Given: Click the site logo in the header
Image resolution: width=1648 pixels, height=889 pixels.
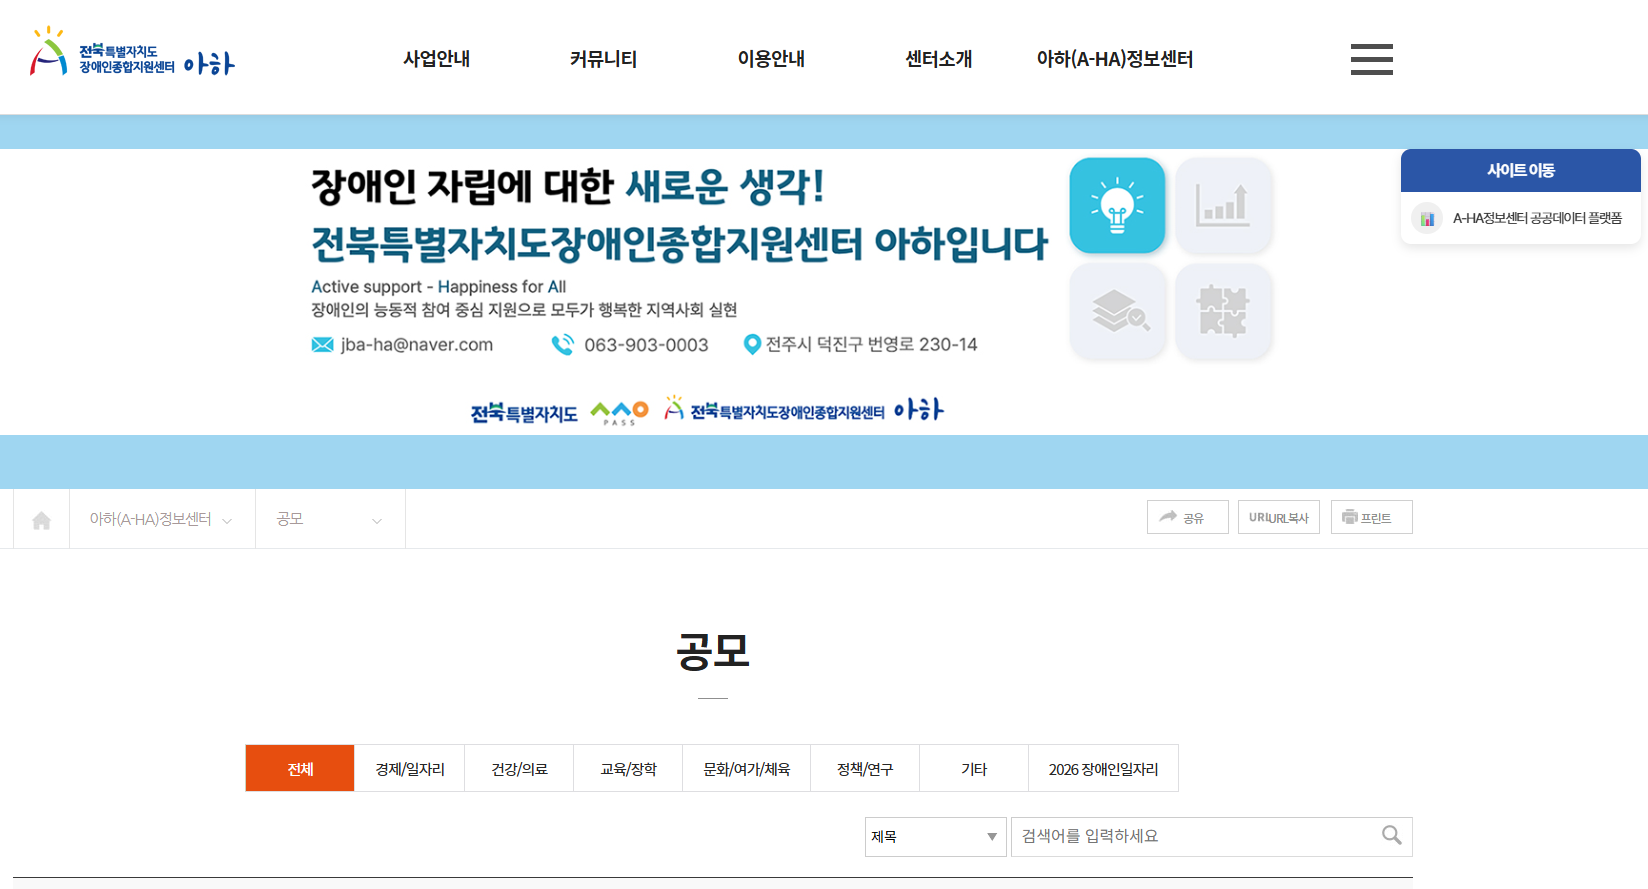Looking at the screenshot, I should (x=132, y=53).
